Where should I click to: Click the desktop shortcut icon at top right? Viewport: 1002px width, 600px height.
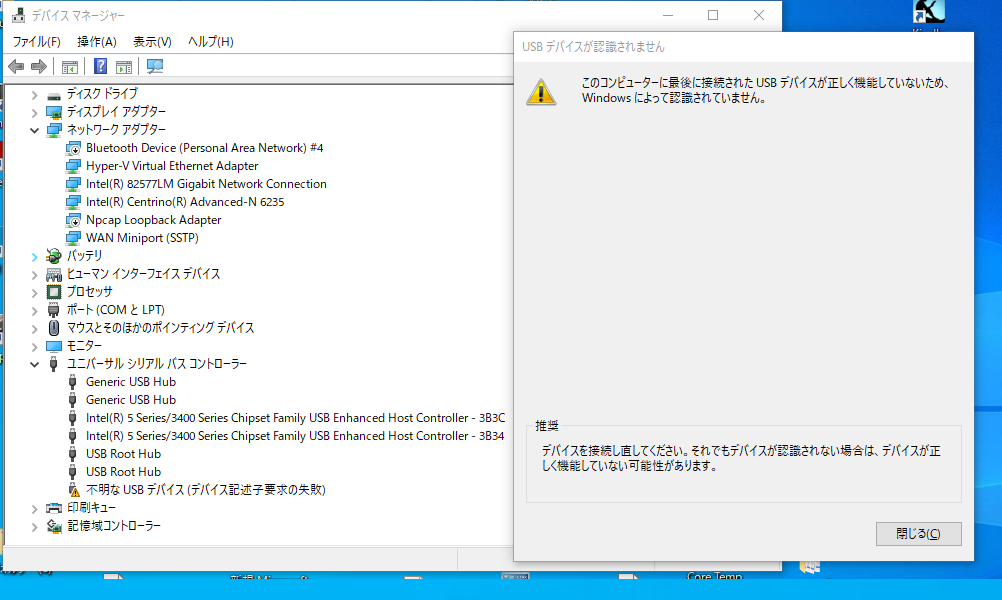click(x=929, y=12)
